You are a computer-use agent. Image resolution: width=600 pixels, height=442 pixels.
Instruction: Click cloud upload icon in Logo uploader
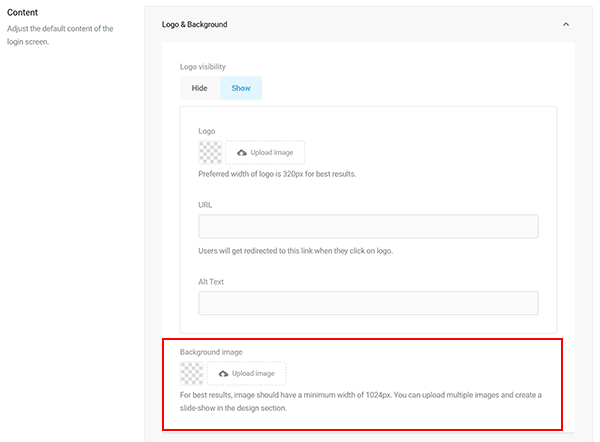[x=242, y=152]
